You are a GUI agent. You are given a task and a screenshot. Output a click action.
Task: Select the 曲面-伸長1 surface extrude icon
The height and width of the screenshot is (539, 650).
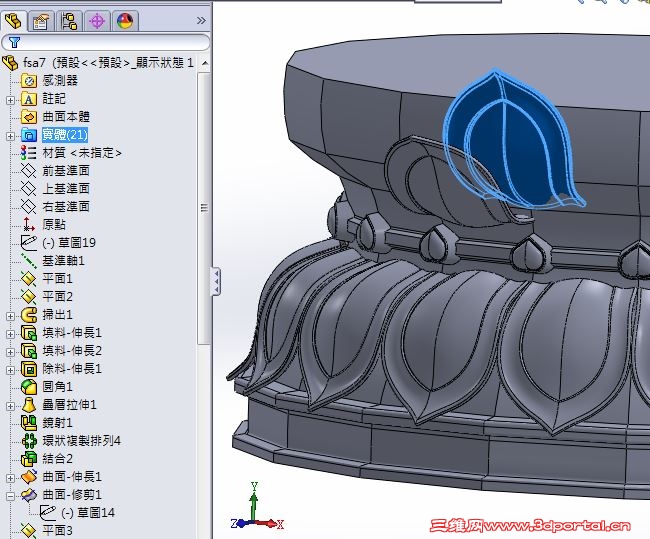coord(29,477)
